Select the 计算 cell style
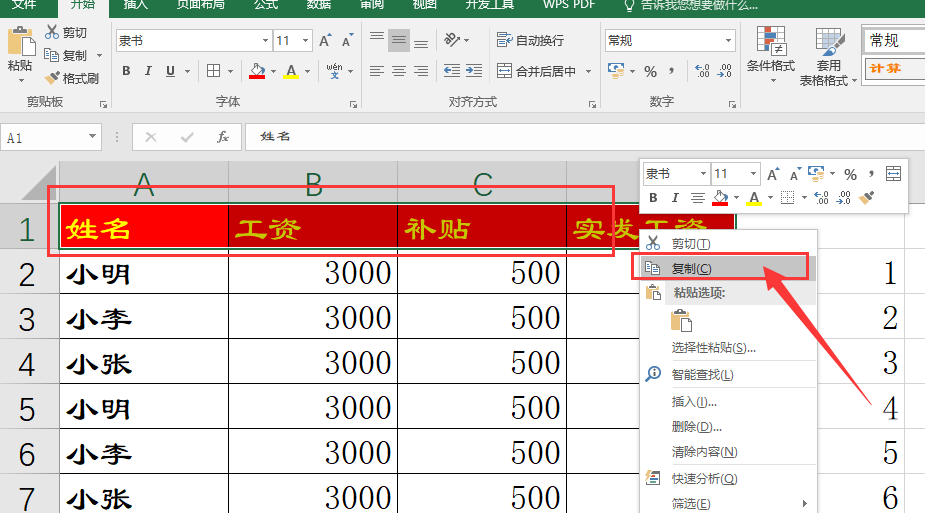The width and height of the screenshot is (925, 513). (894, 68)
